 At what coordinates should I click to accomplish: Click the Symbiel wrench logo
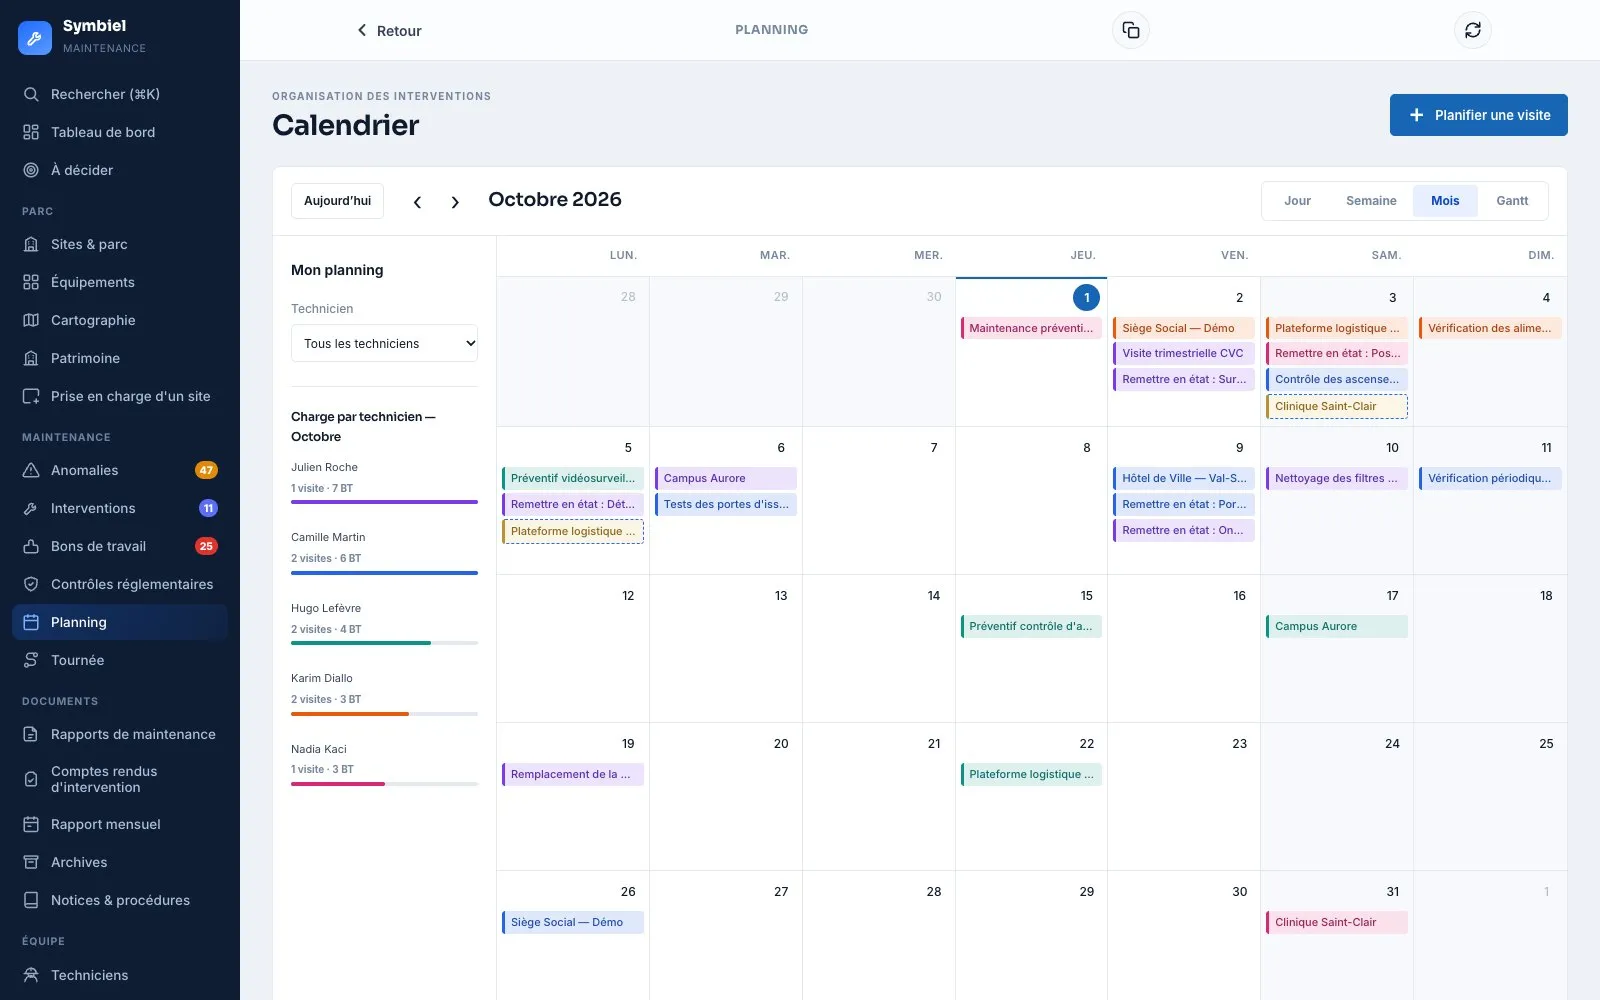pyautogui.click(x=35, y=38)
